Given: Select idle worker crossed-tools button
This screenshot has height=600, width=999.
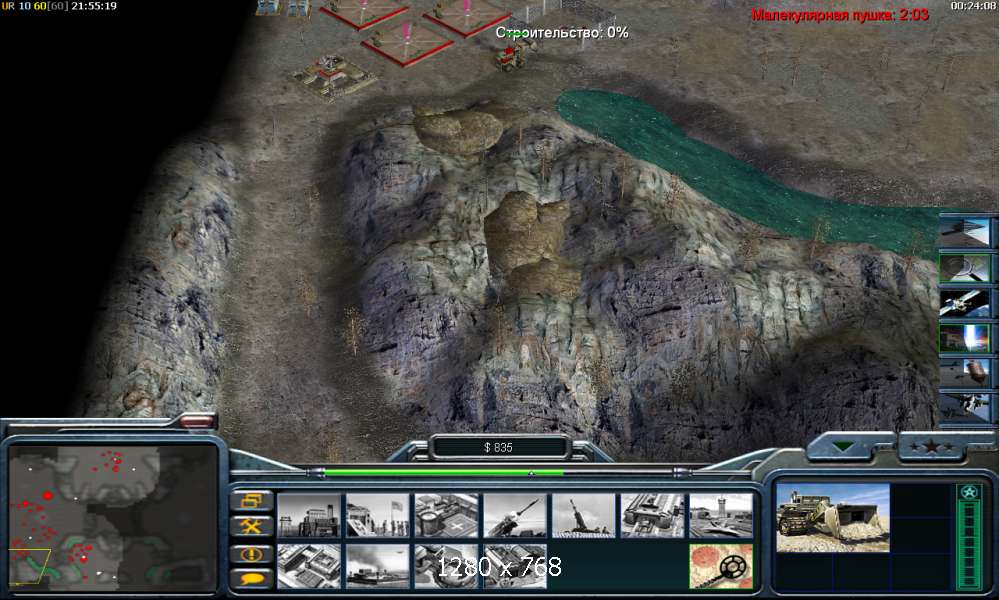Looking at the screenshot, I should 252,527.
